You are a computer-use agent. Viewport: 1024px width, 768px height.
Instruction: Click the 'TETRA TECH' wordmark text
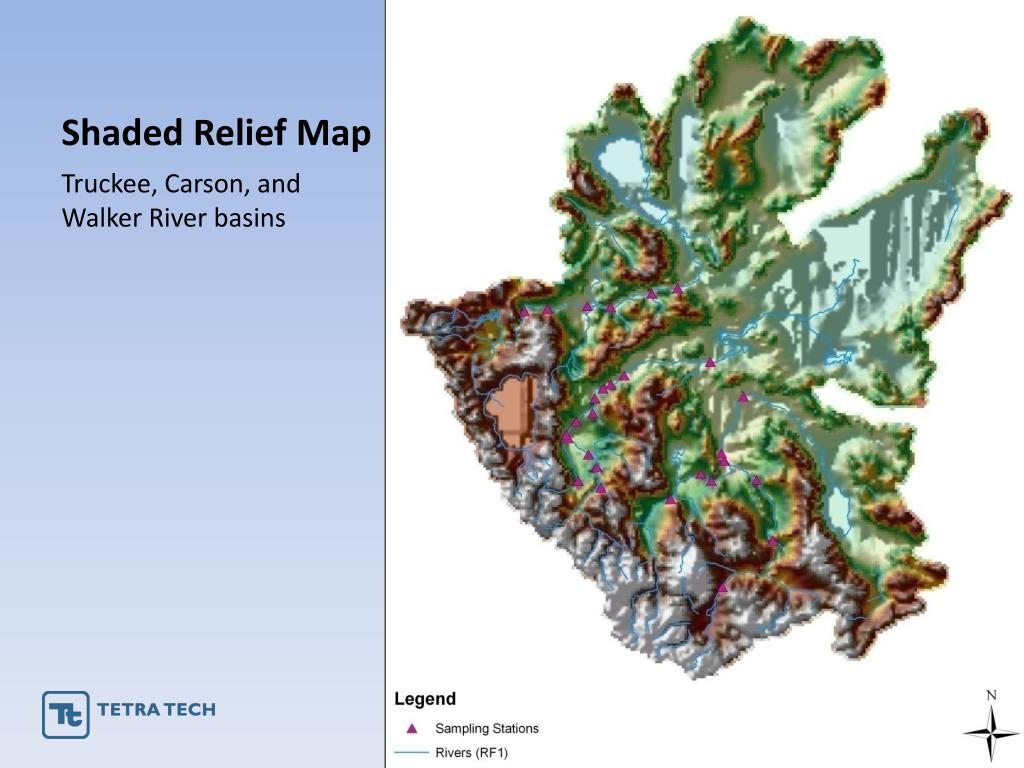coord(156,709)
